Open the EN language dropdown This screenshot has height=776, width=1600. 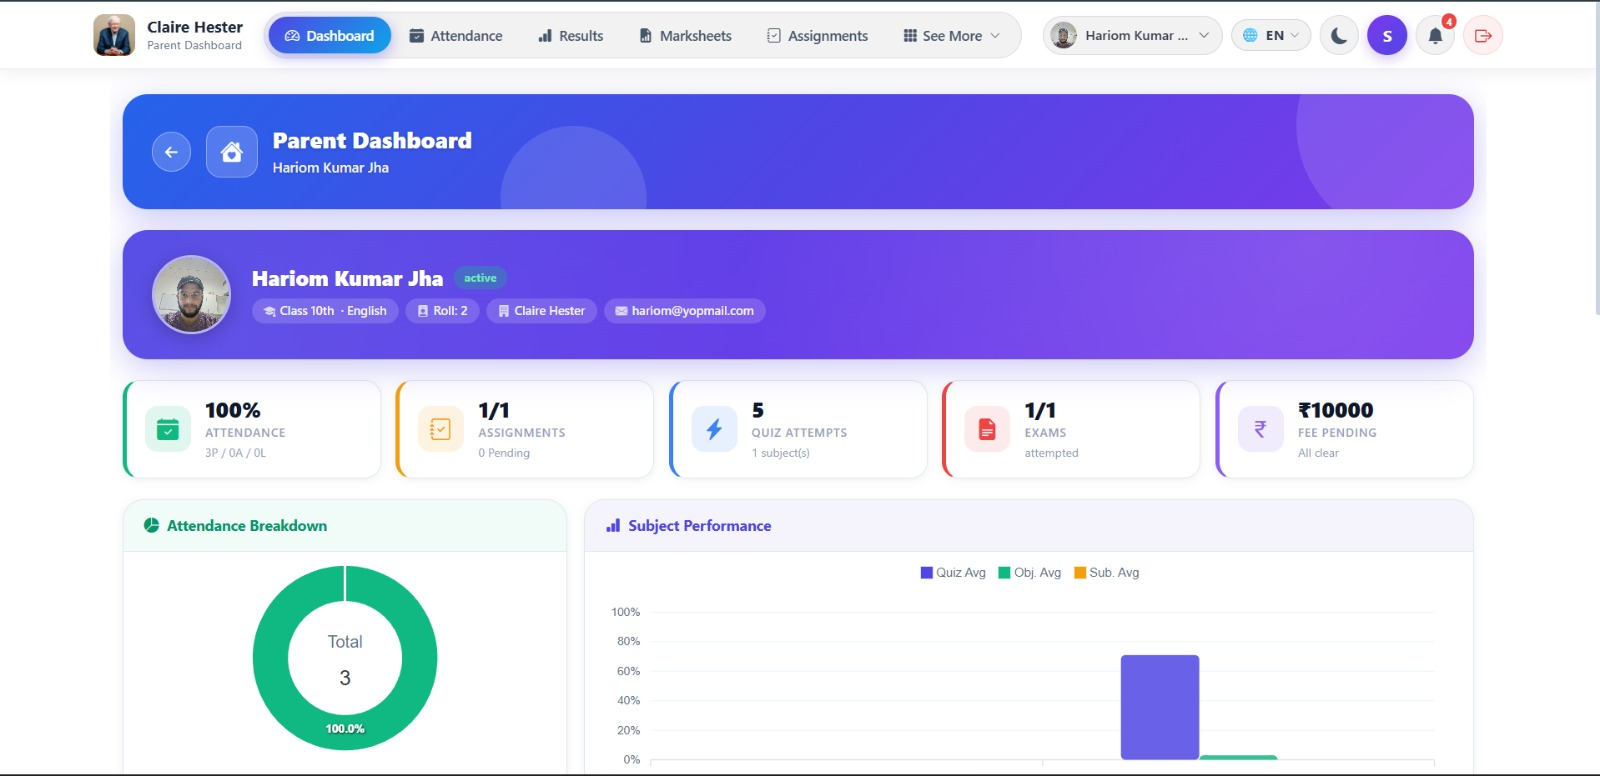coord(1271,36)
